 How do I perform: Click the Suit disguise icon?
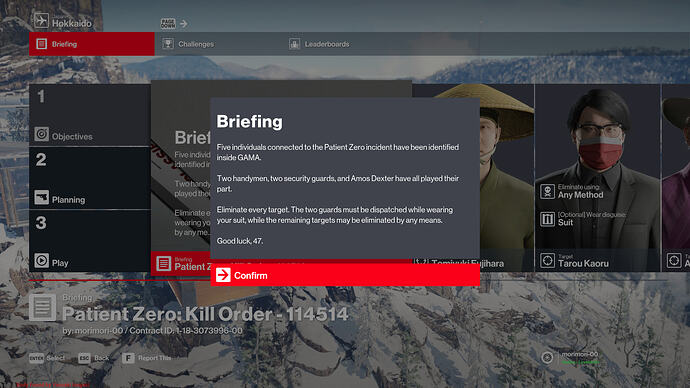click(547, 219)
